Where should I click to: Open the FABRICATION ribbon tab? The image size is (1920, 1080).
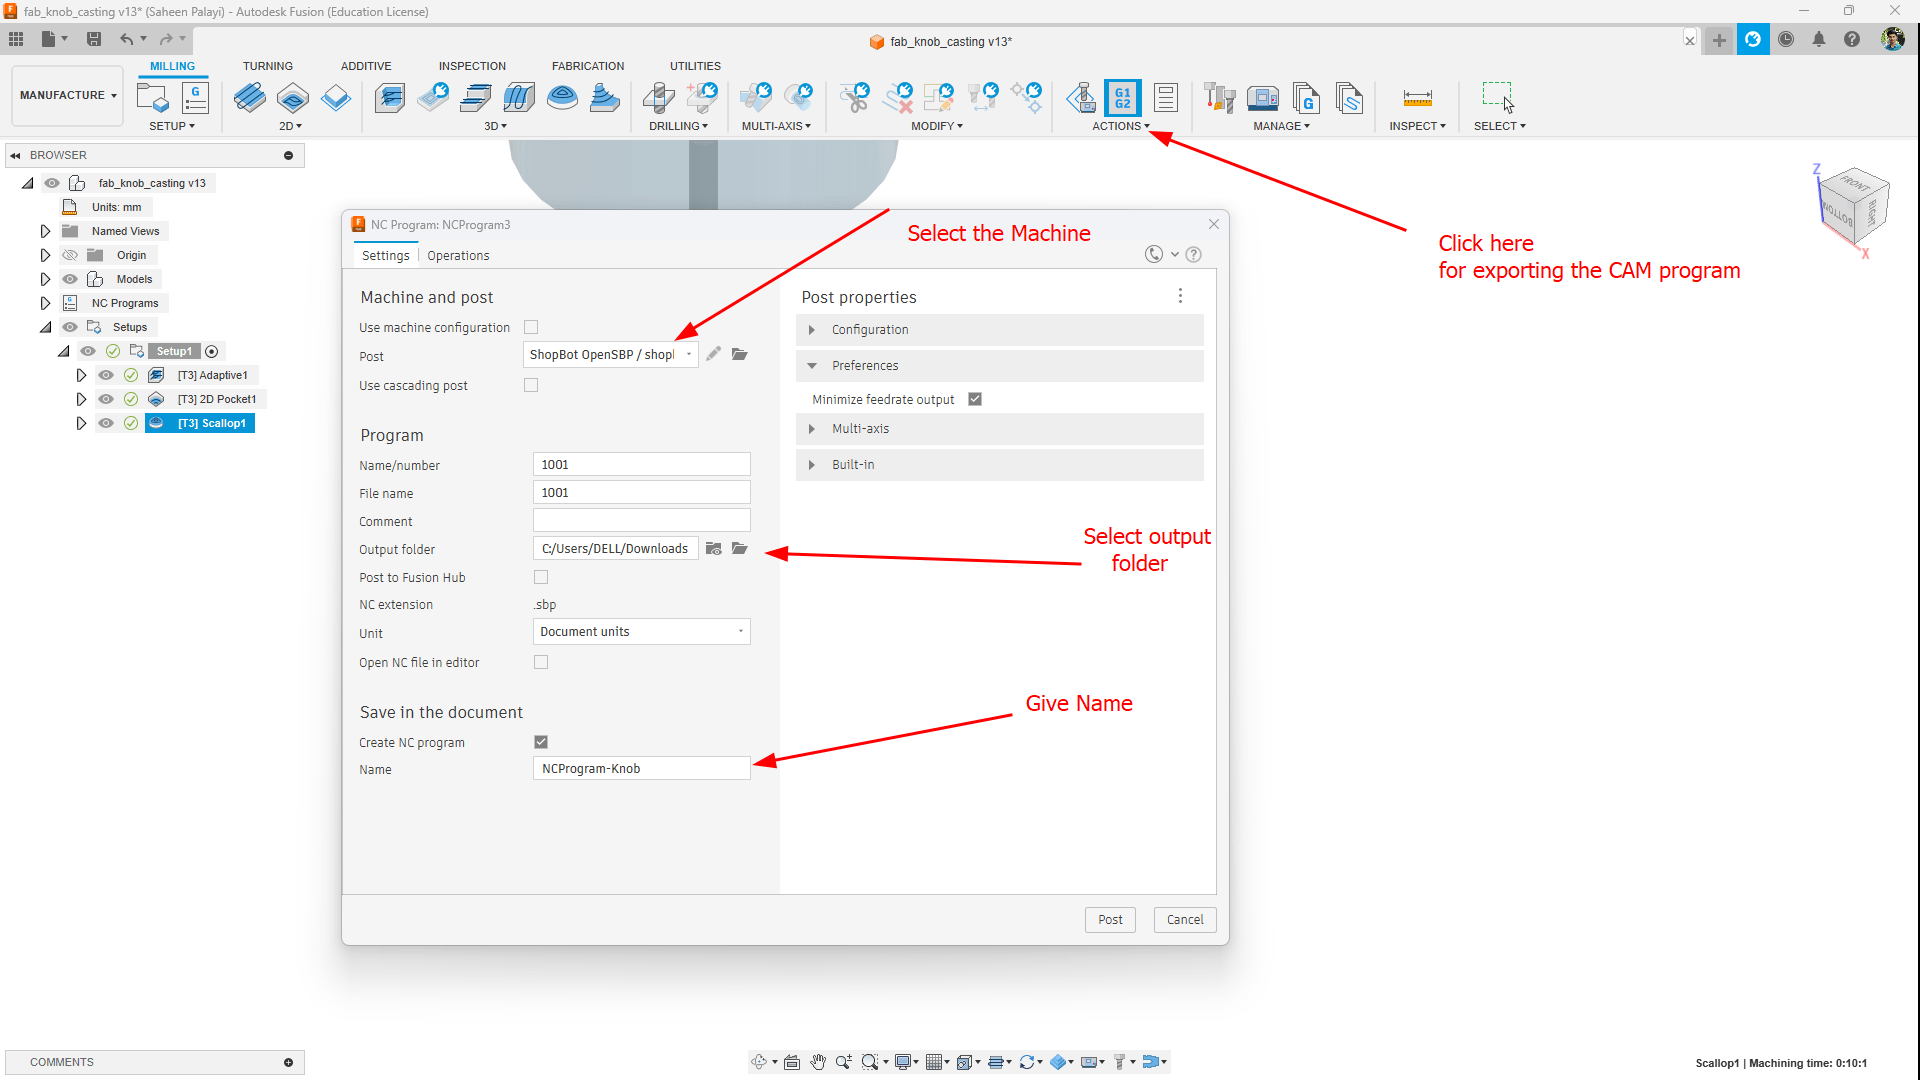tap(588, 66)
